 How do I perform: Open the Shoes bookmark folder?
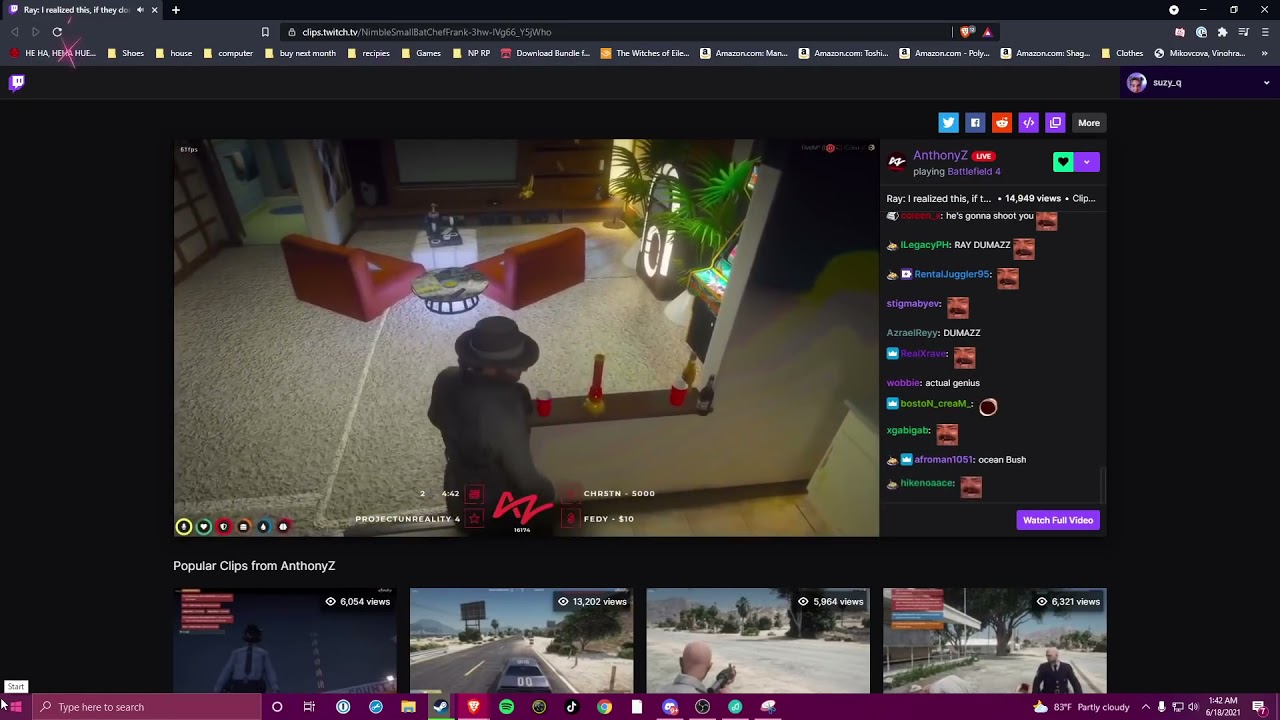(126, 53)
